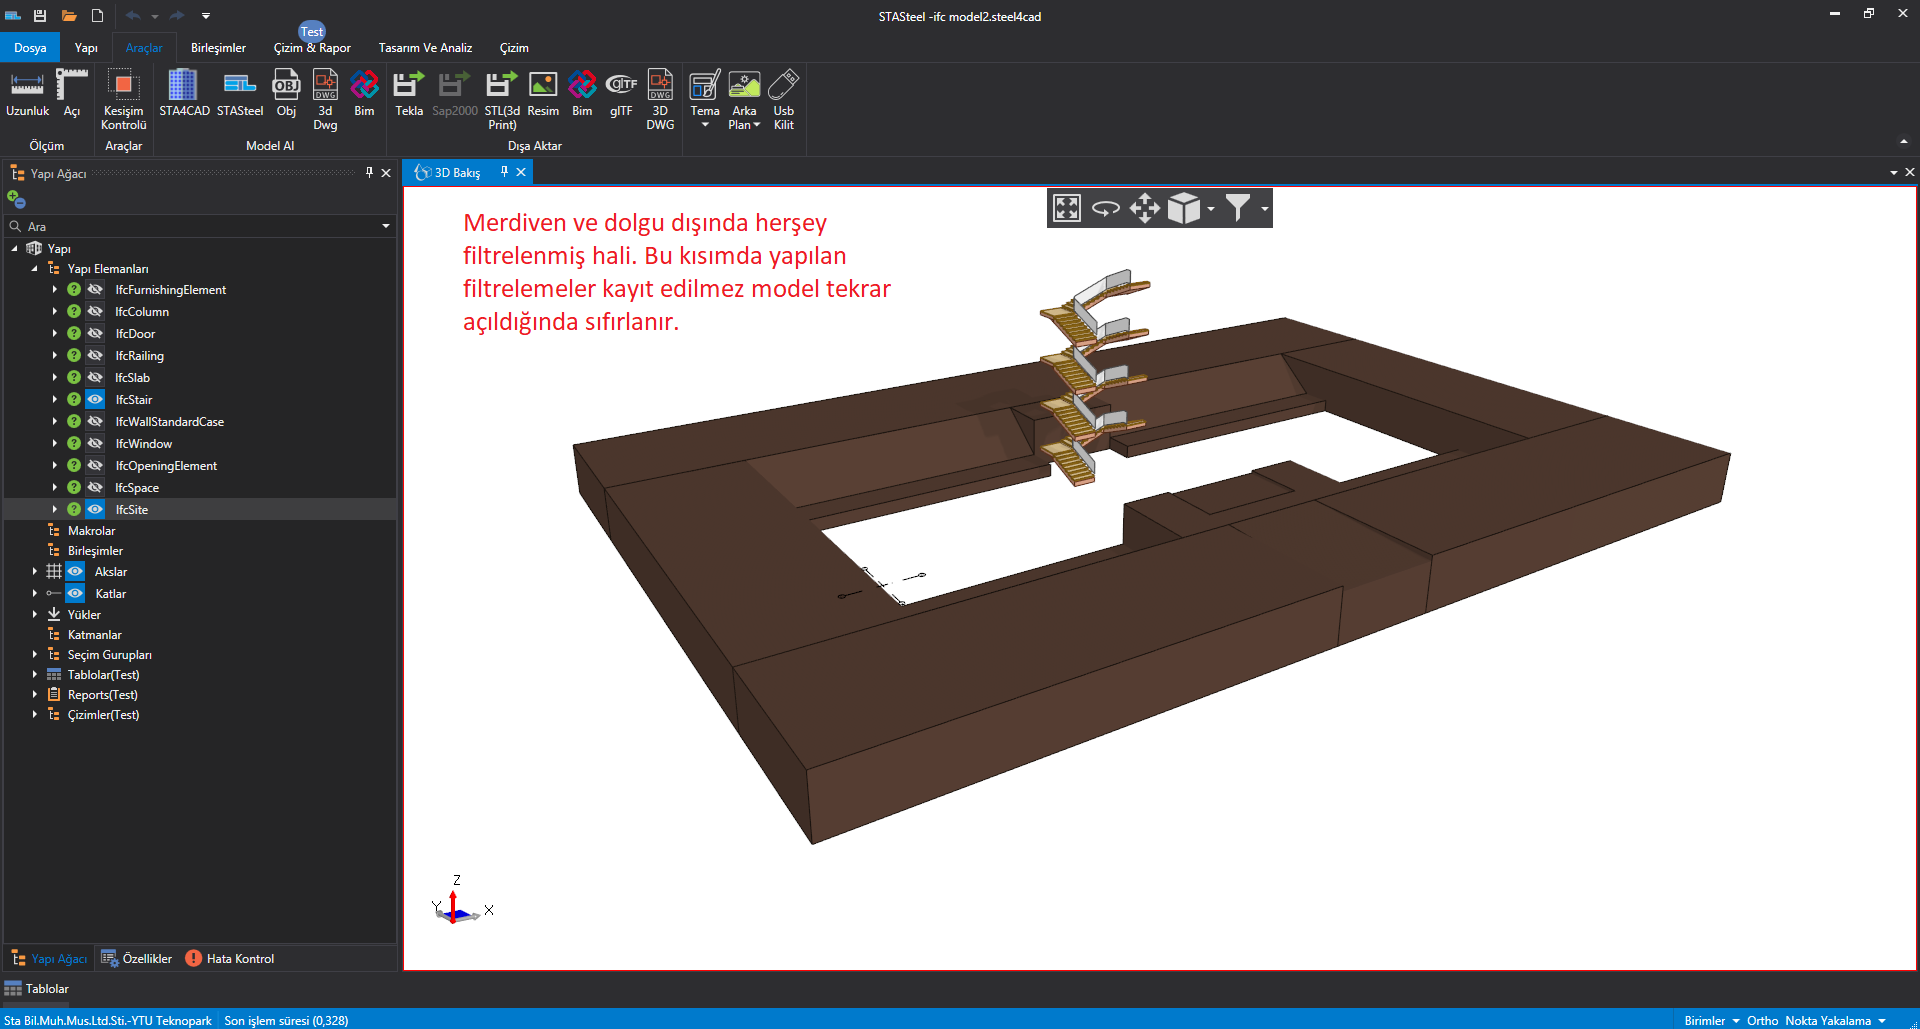The height and width of the screenshot is (1029, 1920).
Task: Open the Hata Kontrol panel
Action: pos(230,959)
